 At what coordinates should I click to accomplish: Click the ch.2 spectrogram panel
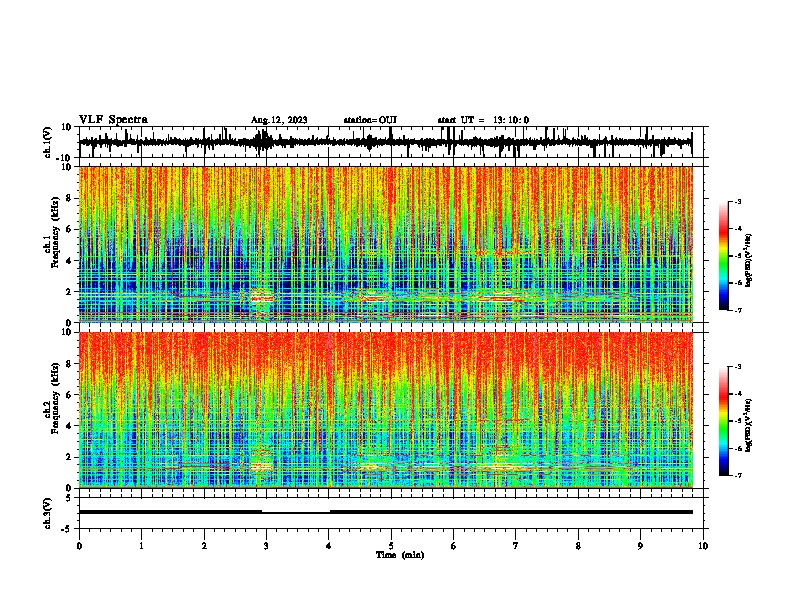[385, 410]
